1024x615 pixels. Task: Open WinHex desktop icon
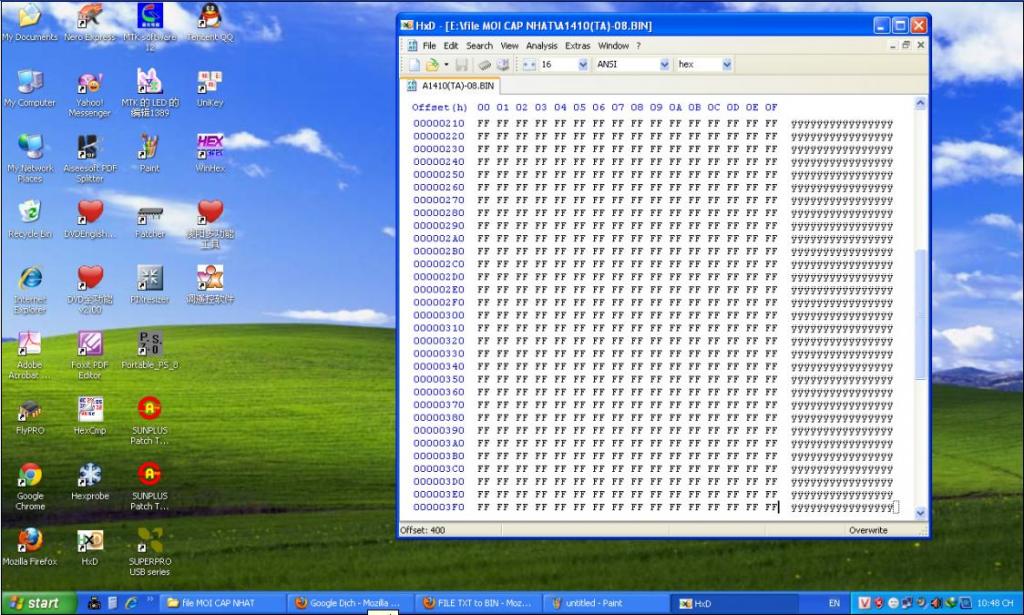210,153
